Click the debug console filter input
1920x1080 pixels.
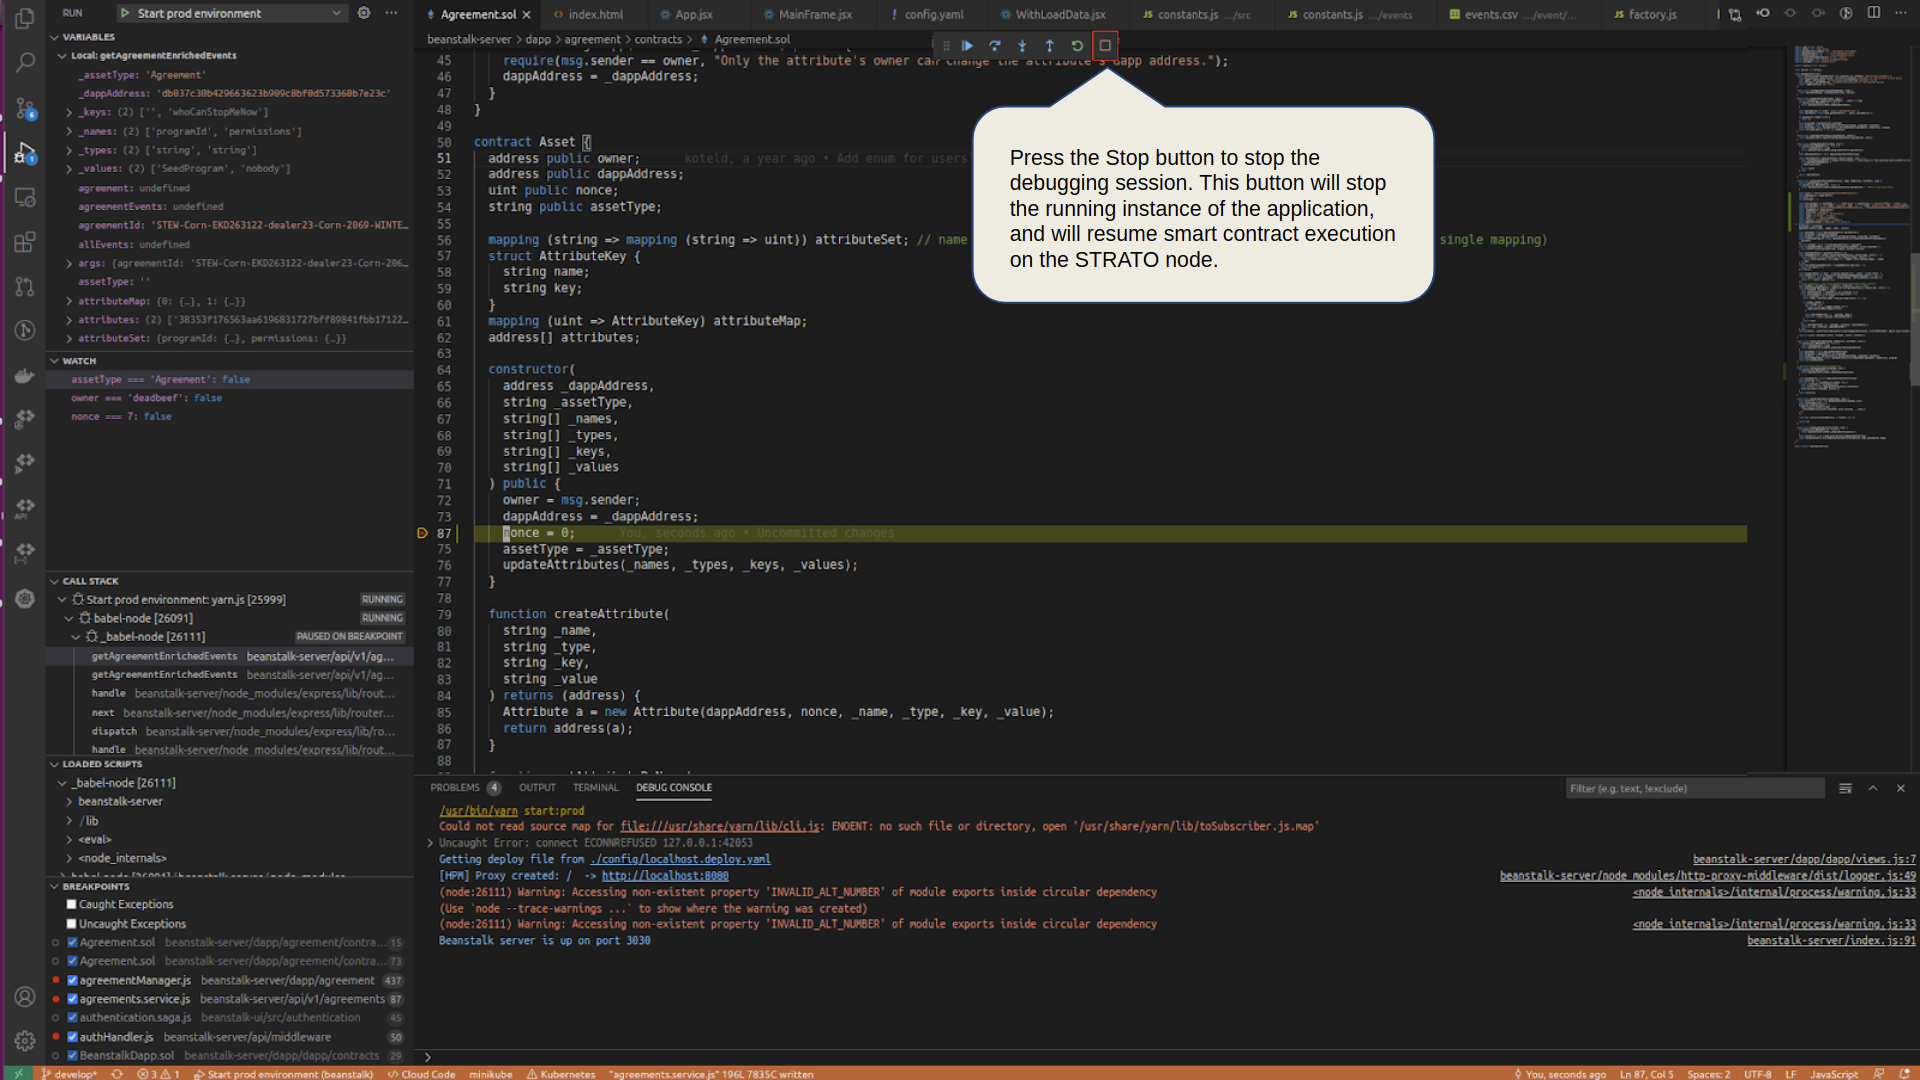coord(1693,789)
